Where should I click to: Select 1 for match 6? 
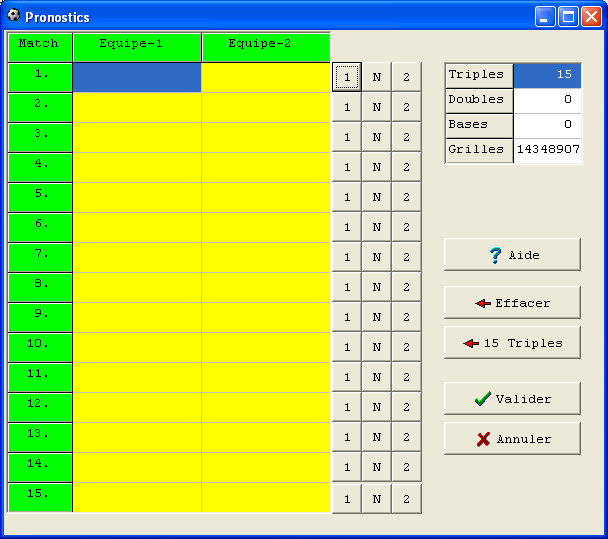pos(347,227)
